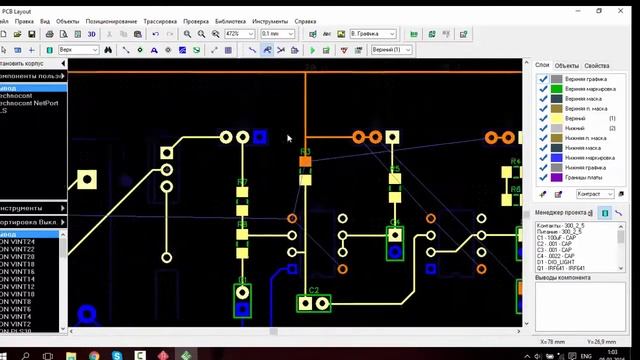This screenshot has height=360, width=640.
Task: Open the Skype icon in Windows taskbar
Action: (117, 356)
